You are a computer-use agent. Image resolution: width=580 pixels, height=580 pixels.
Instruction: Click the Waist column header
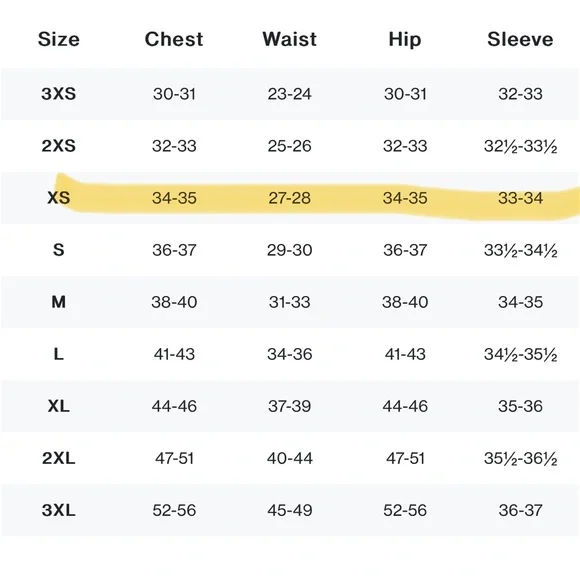pos(289,39)
